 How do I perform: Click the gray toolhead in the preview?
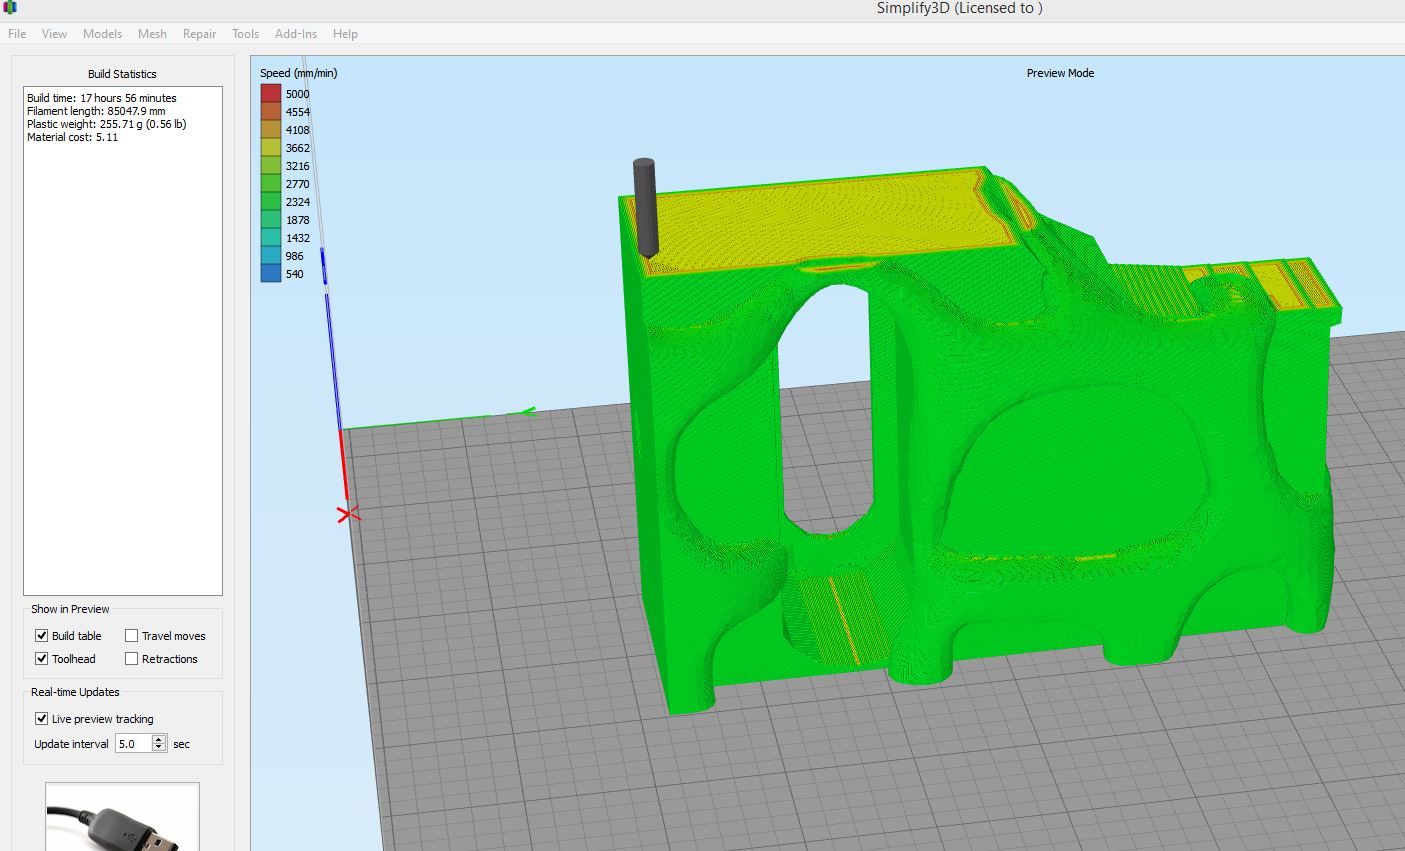(645, 208)
